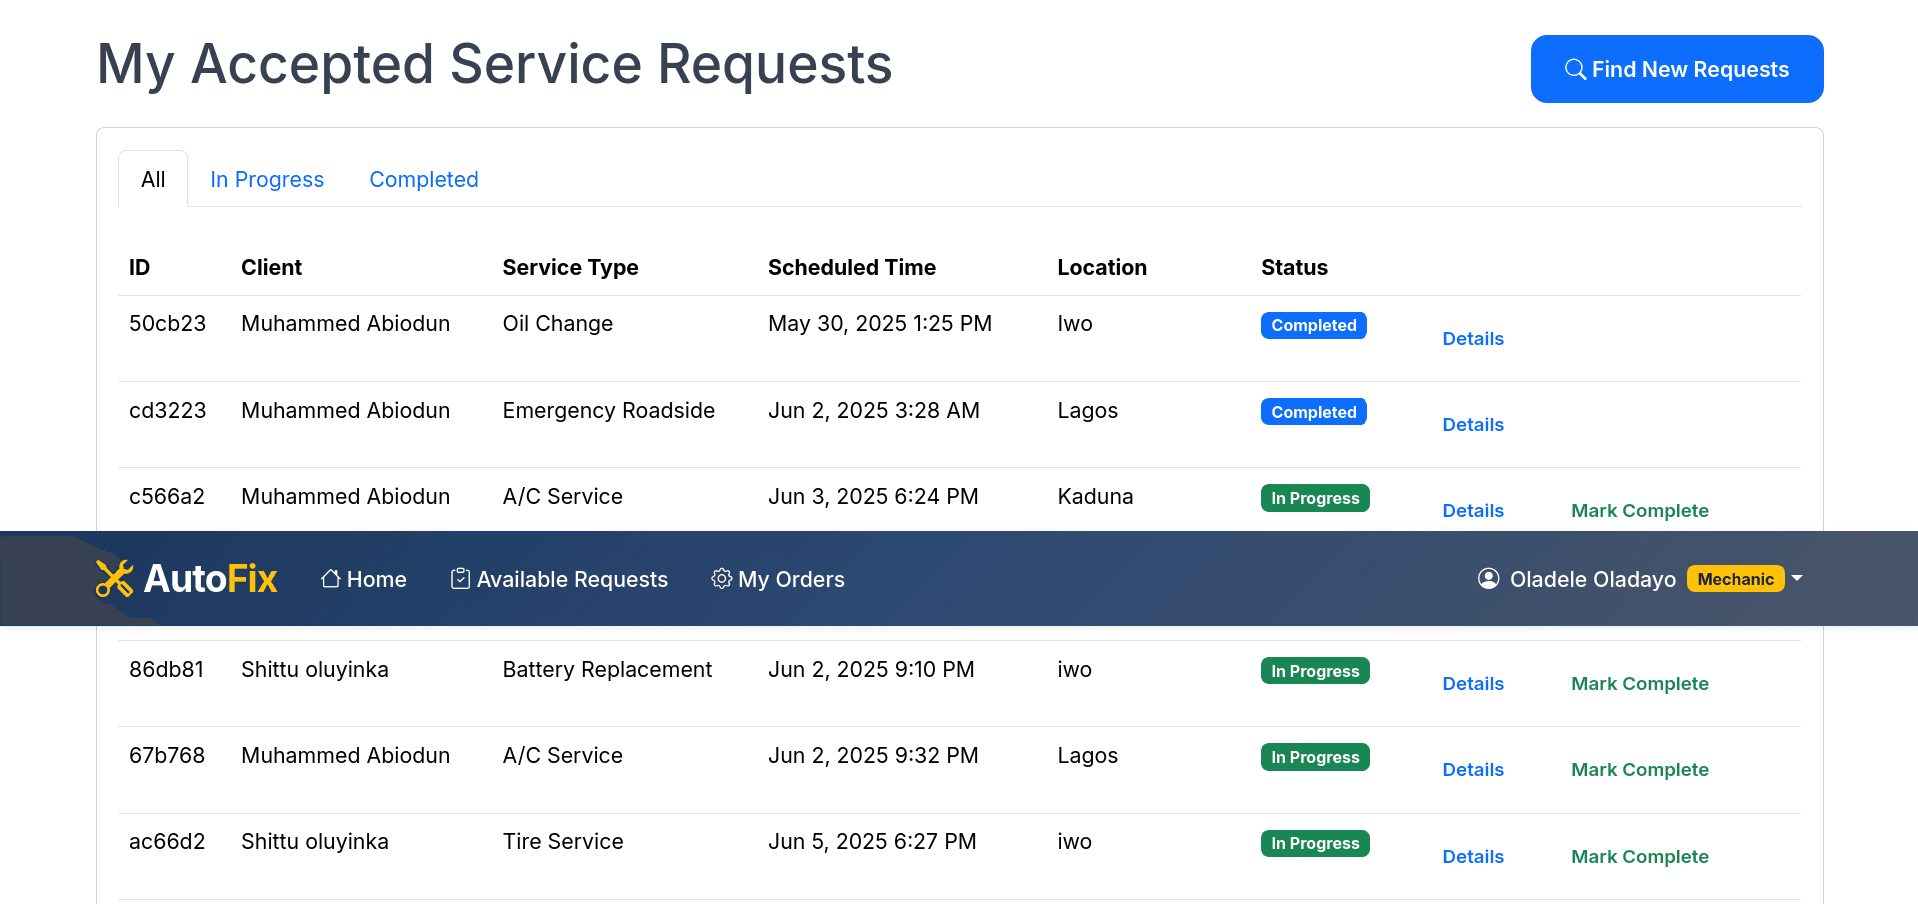Click the ID cell ac66d2

pyautogui.click(x=167, y=842)
